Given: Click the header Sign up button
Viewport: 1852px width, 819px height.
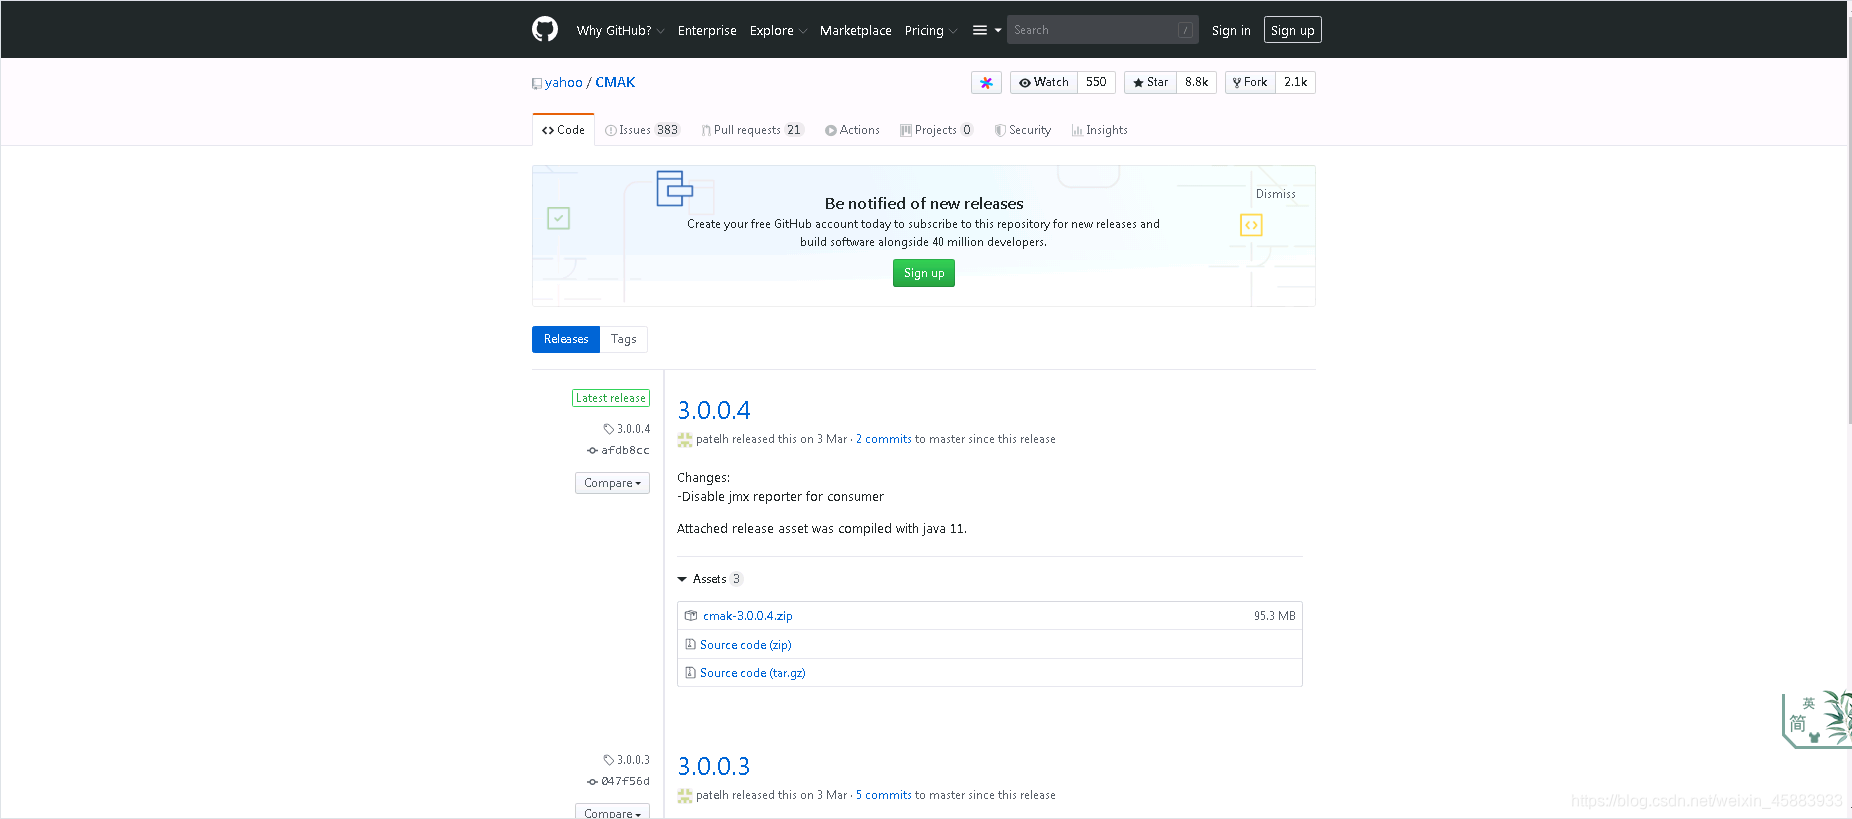Looking at the screenshot, I should pos(1292,30).
